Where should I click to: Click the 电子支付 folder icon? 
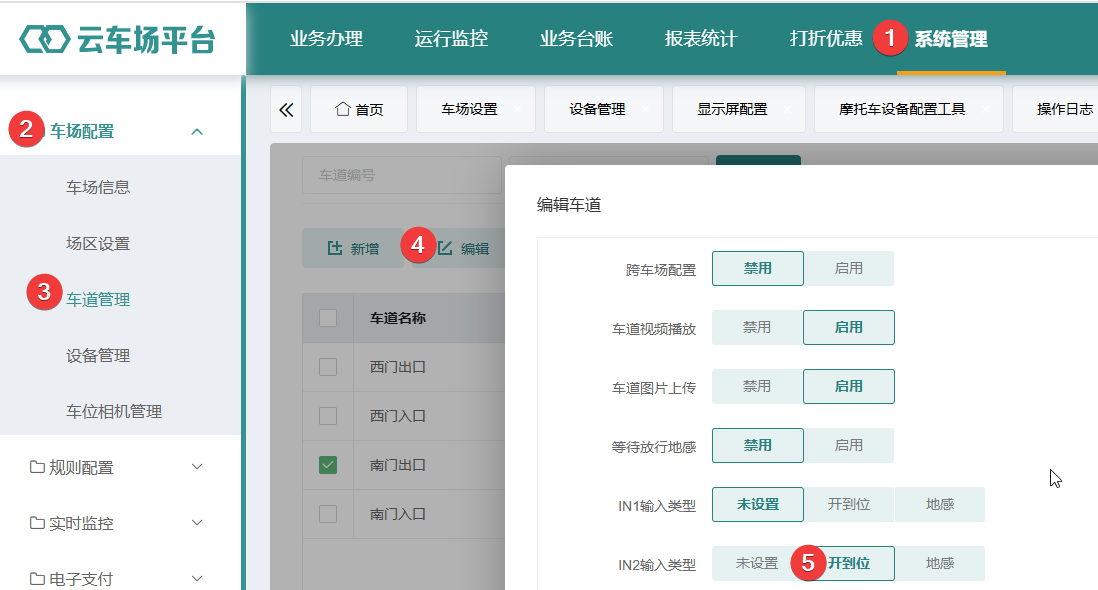37,579
